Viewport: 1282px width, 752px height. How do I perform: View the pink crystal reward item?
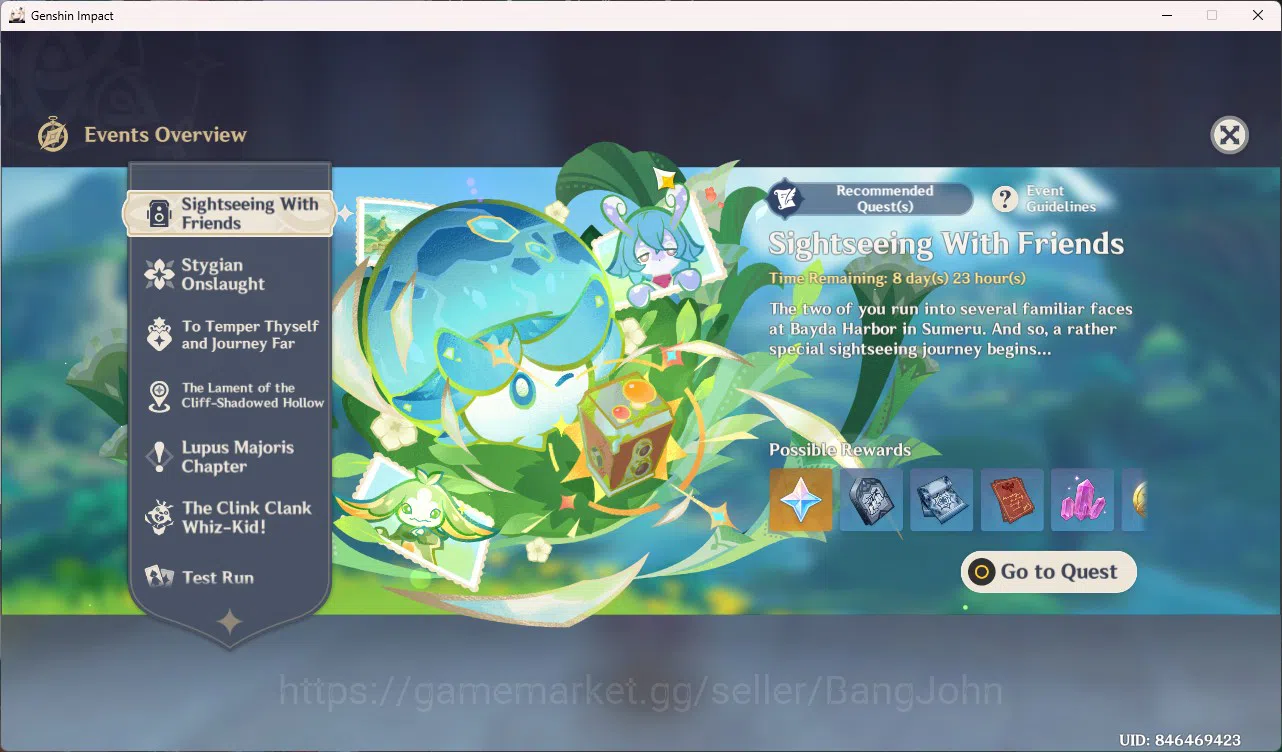tap(1083, 500)
